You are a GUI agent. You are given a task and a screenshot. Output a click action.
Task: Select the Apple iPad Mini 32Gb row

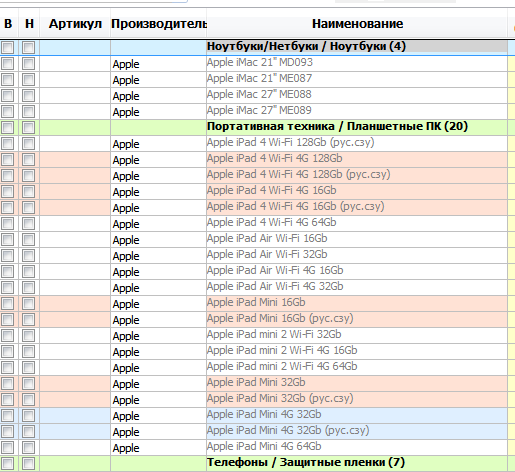(357, 383)
